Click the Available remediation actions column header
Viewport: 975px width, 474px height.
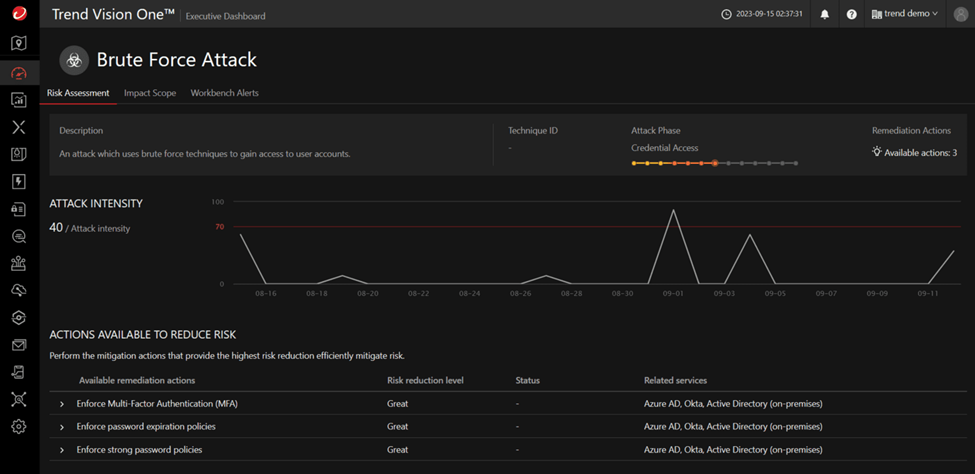[137, 380]
